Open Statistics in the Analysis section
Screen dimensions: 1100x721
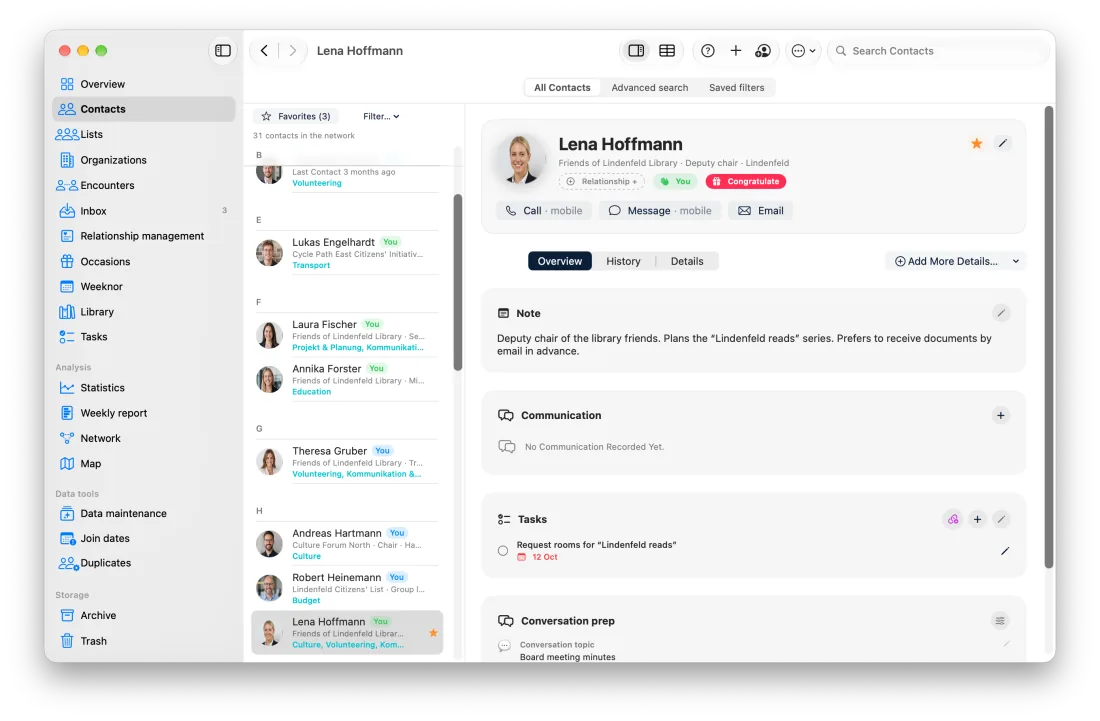click(x=144, y=388)
